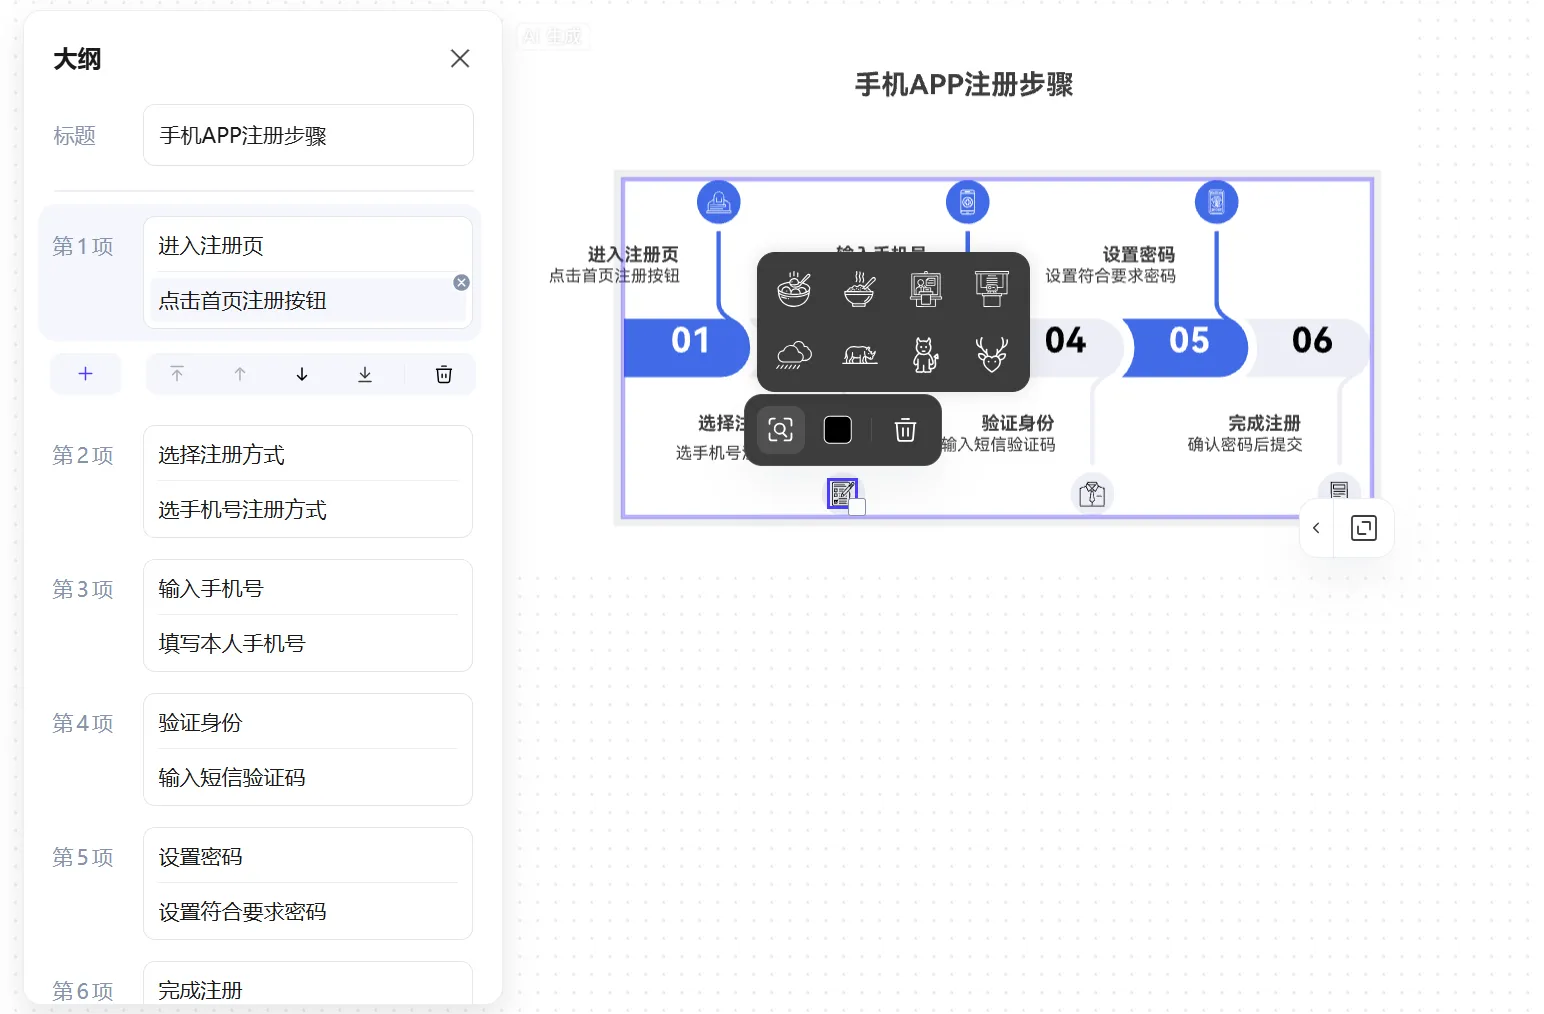Open the black color swatch
Viewport: 1544px width, 1014px height.
pos(837,430)
